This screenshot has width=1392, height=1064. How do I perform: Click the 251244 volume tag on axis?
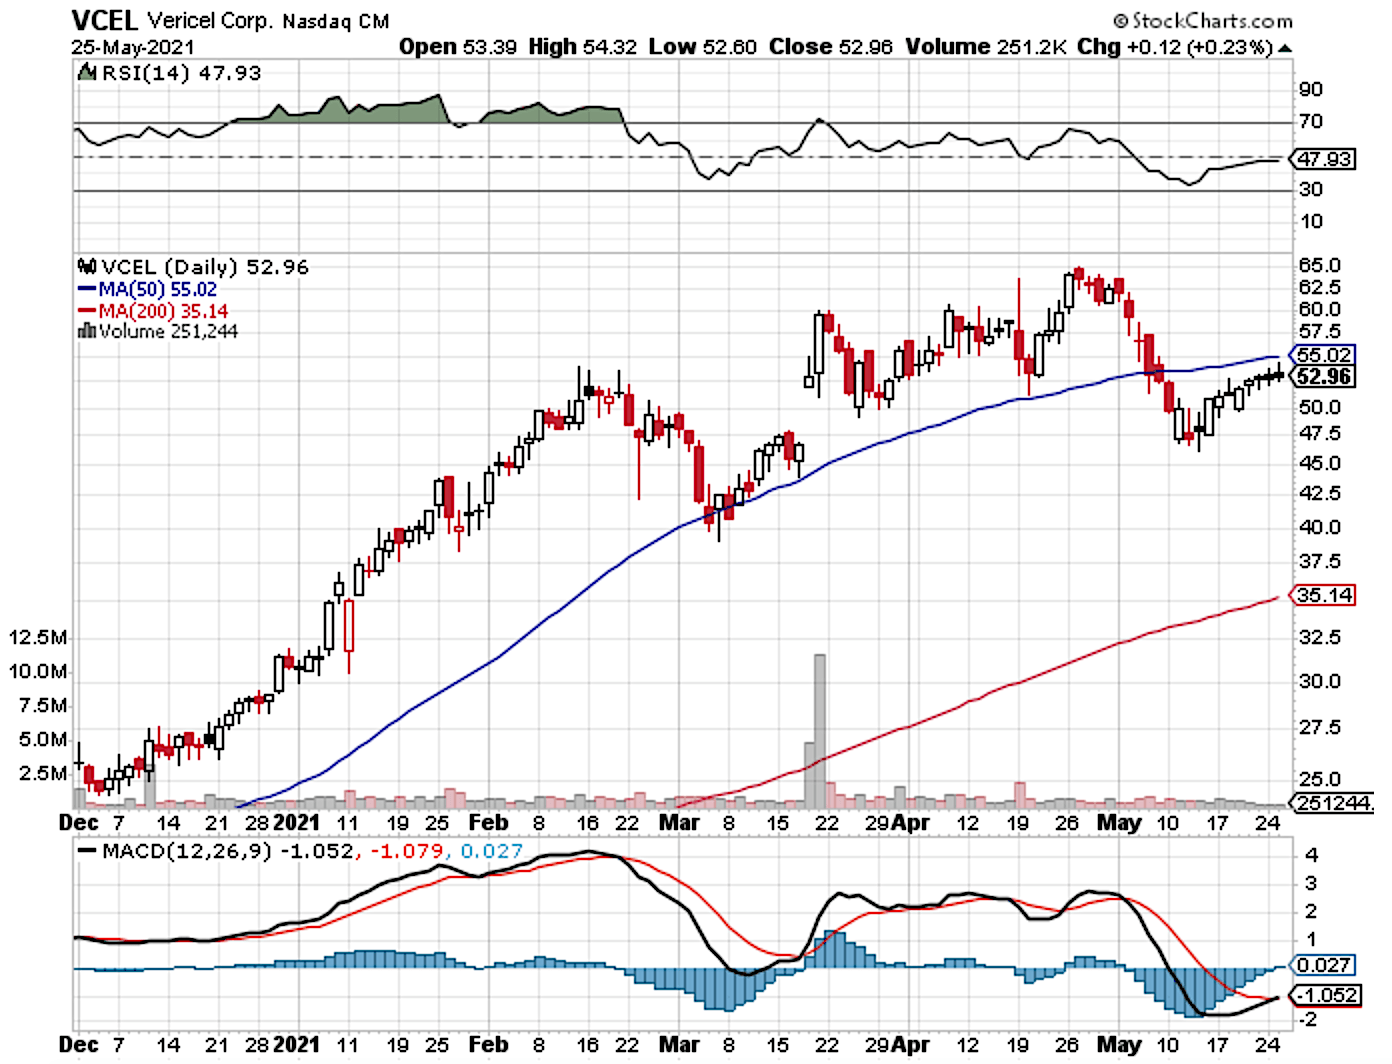coord(1332,803)
